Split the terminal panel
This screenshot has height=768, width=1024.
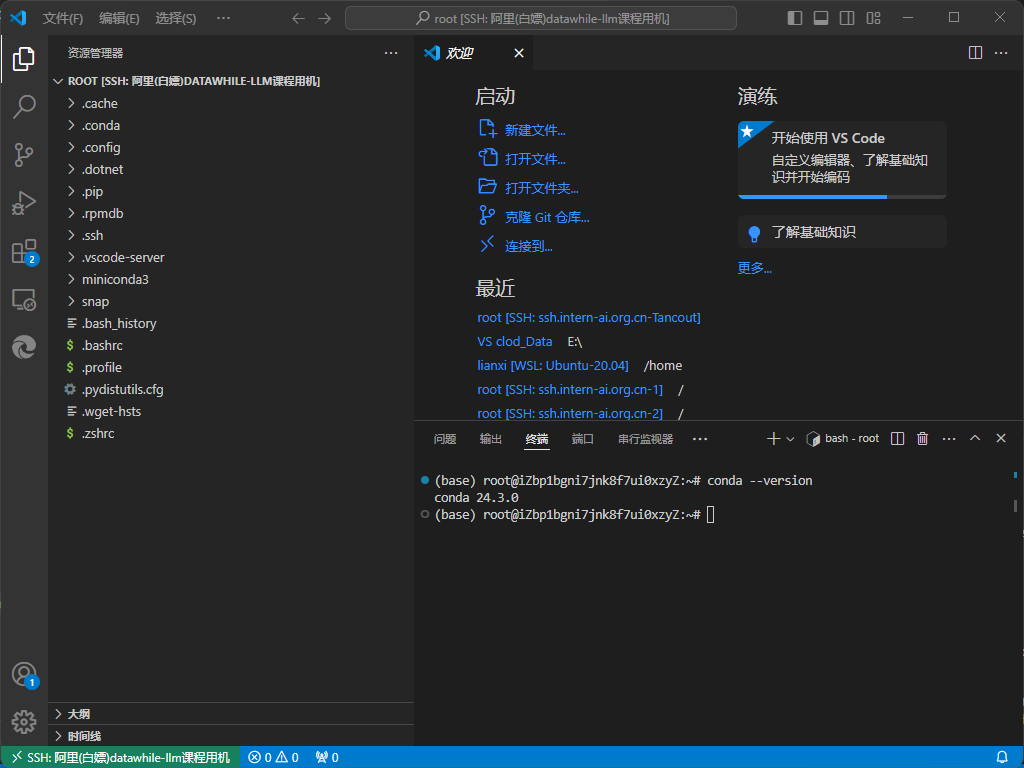[898, 439]
